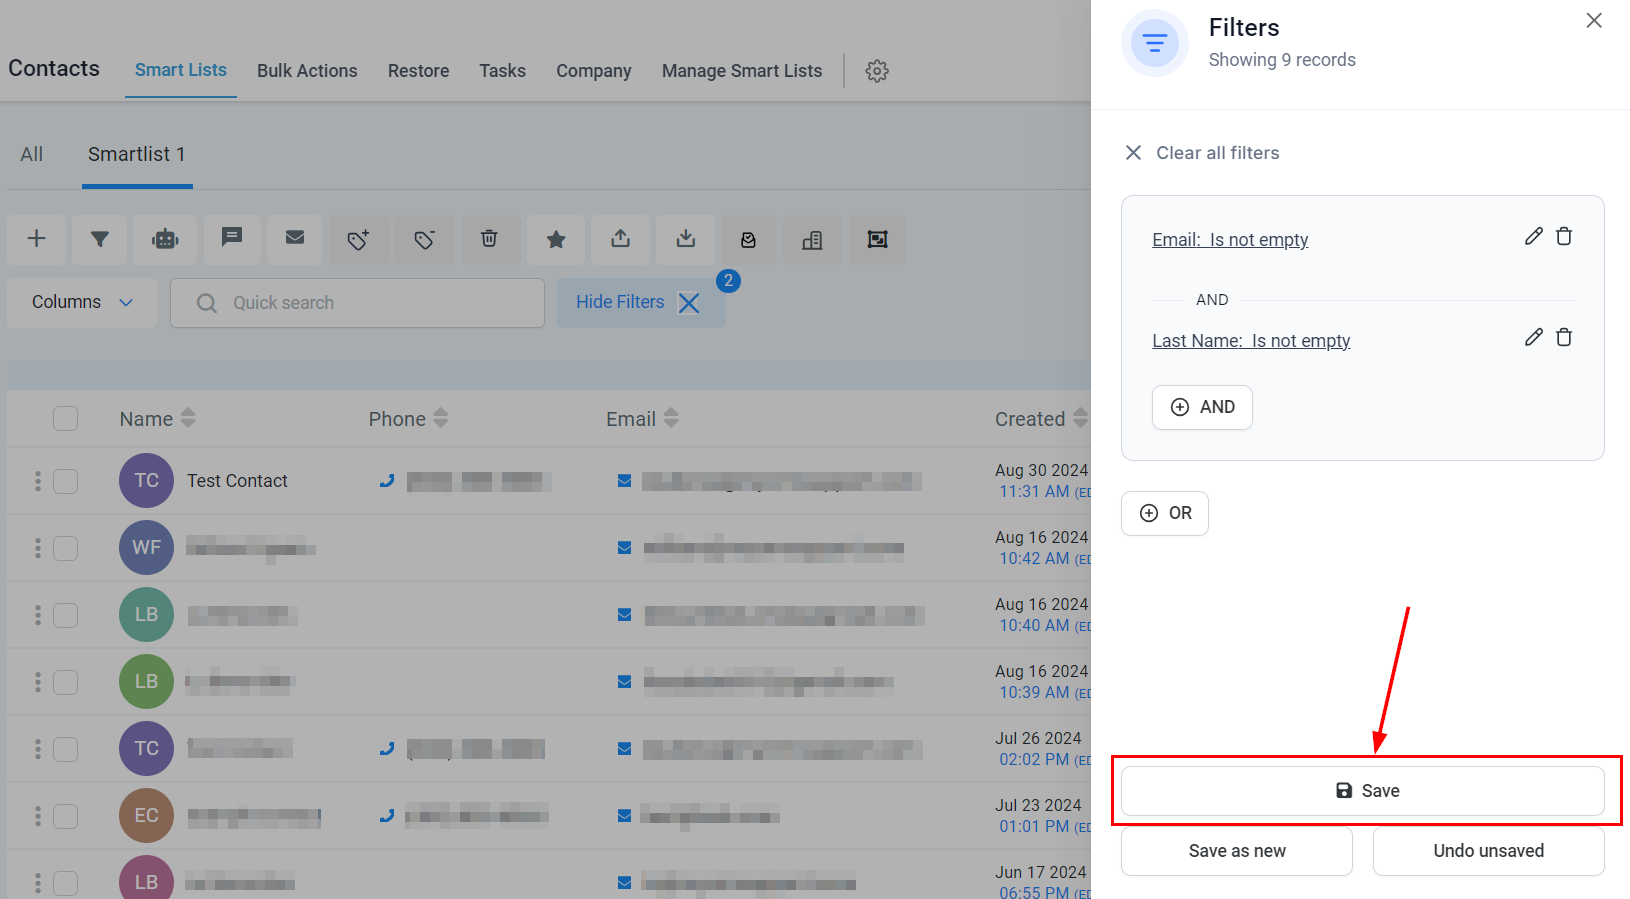Delete the Last Name filter trash icon
1630x899 pixels.
(1564, 337)
